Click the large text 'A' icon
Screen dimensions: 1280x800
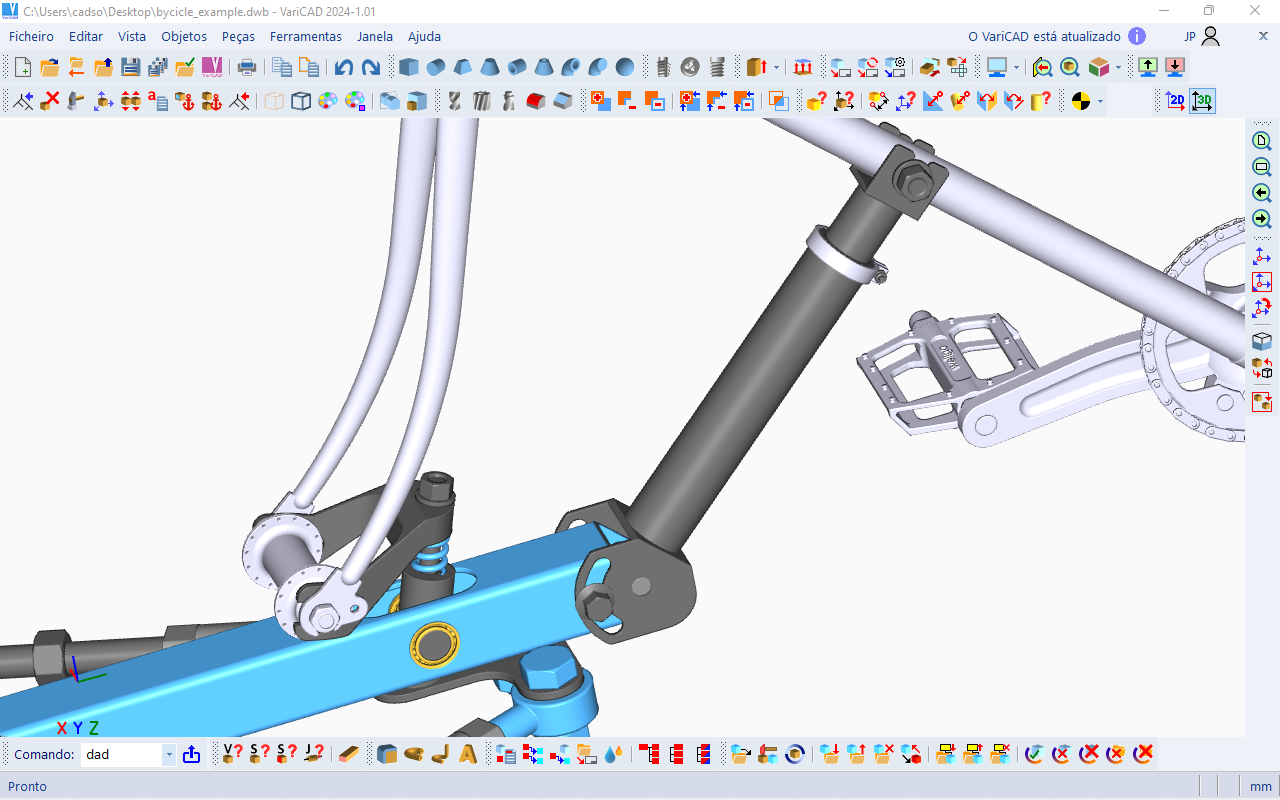tap(467, 754)
